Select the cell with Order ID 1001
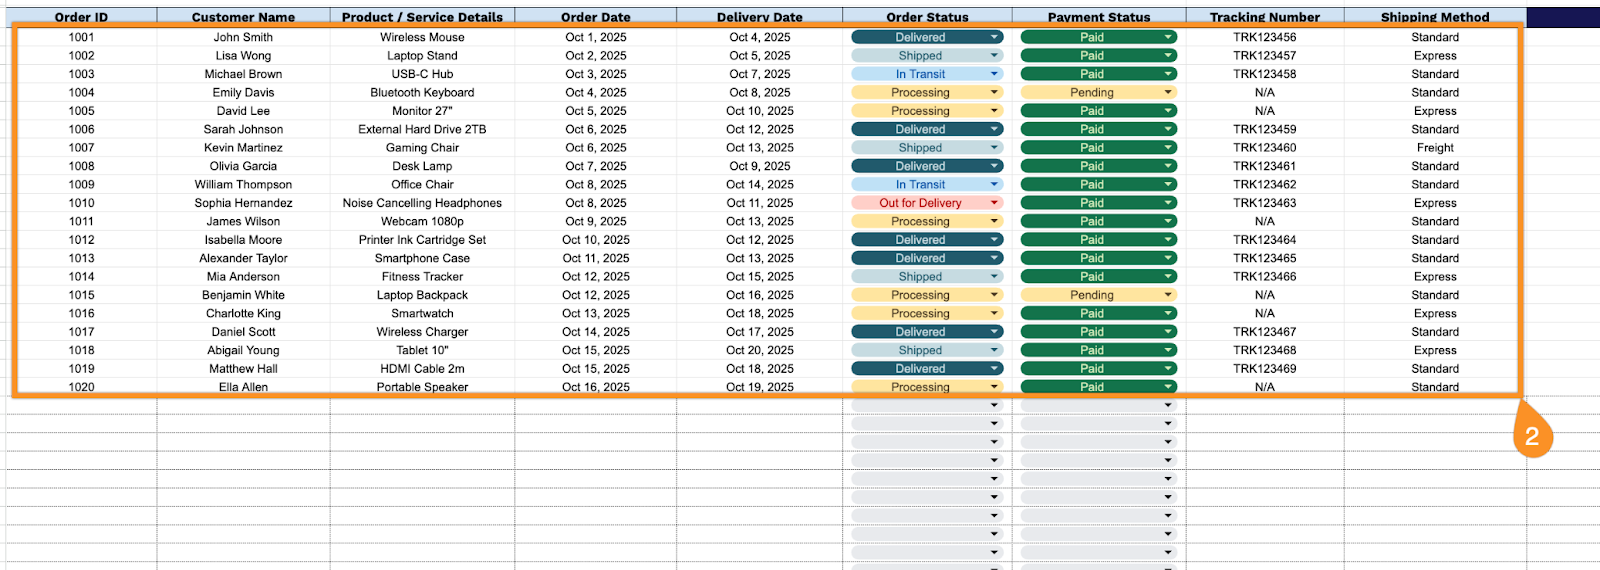This screenshot has height=570, width=1600. click(81, 37)
